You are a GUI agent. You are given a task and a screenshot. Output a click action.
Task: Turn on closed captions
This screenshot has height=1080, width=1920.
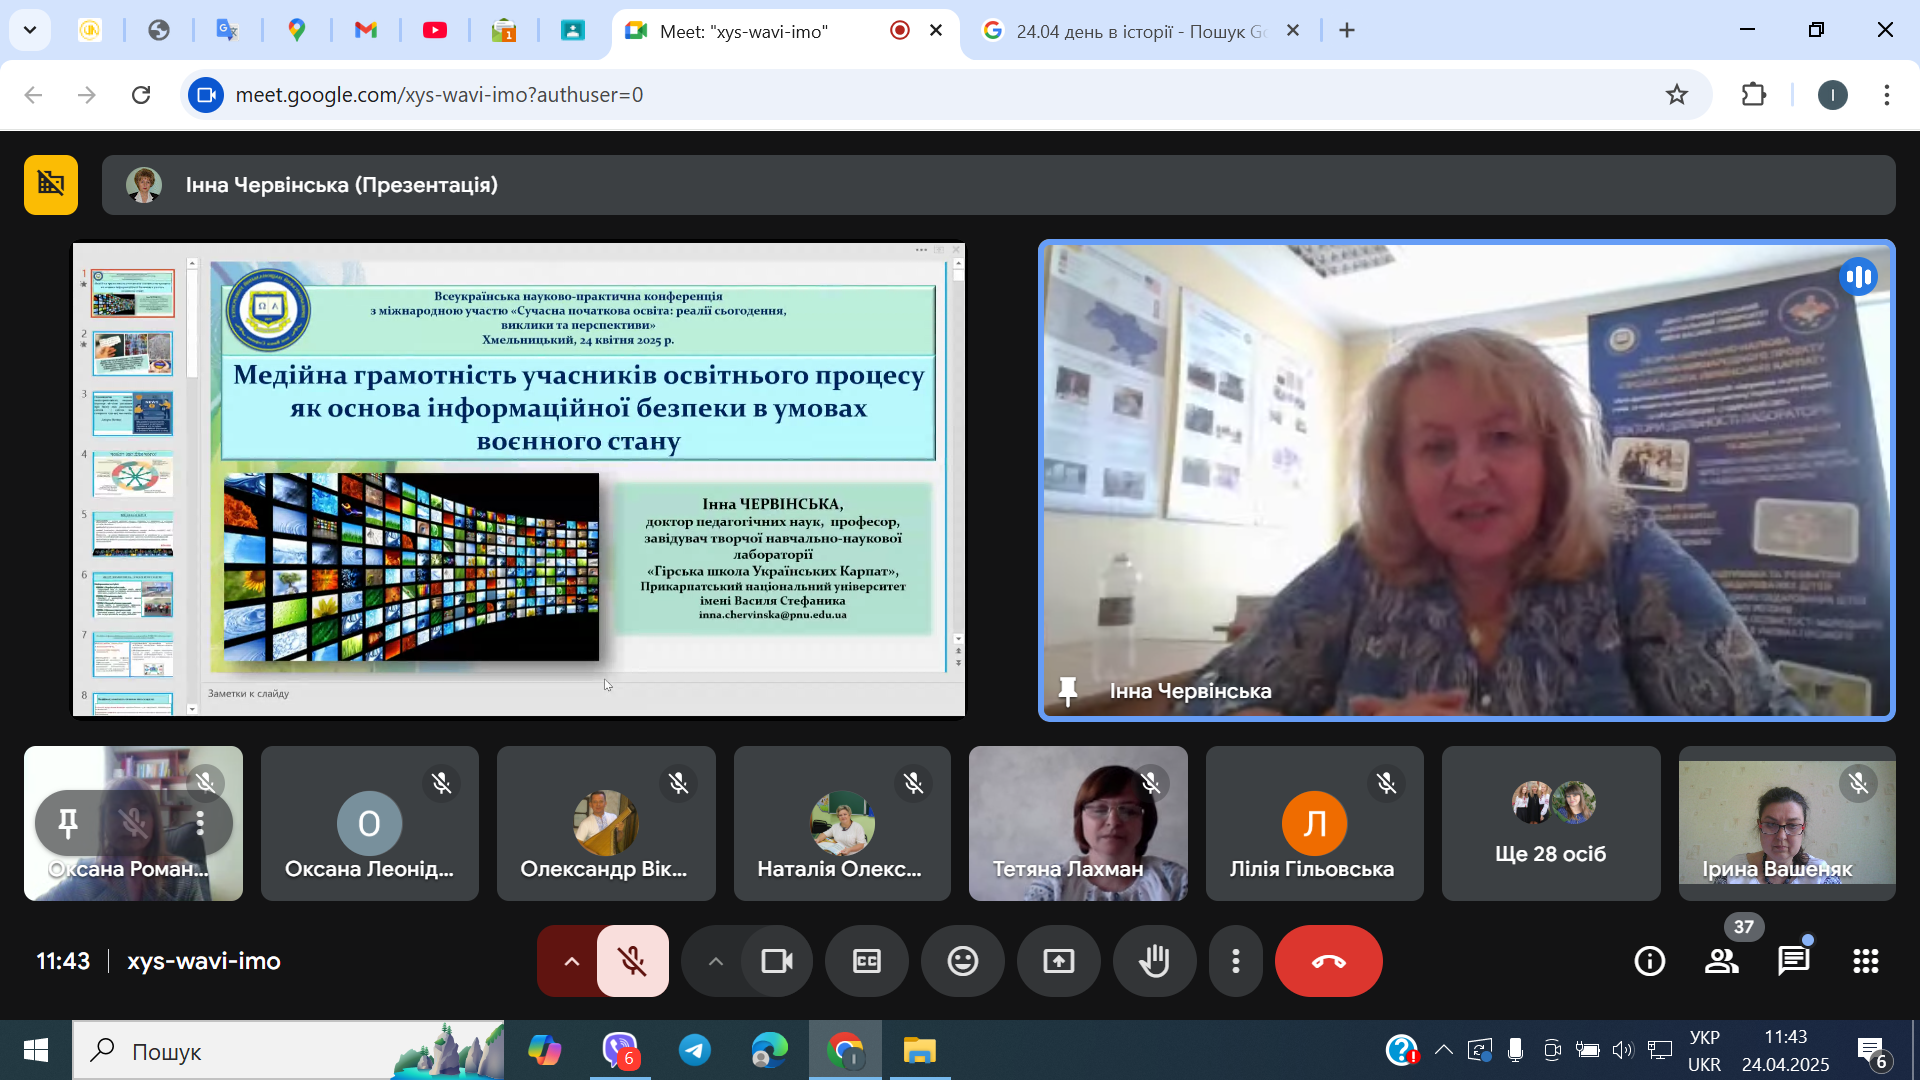[866, 961]
